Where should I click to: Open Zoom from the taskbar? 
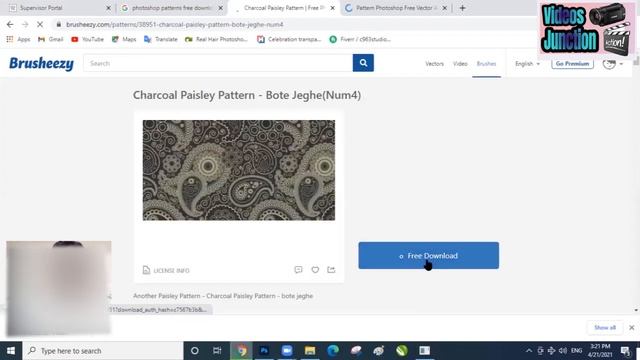coord(287,351)
